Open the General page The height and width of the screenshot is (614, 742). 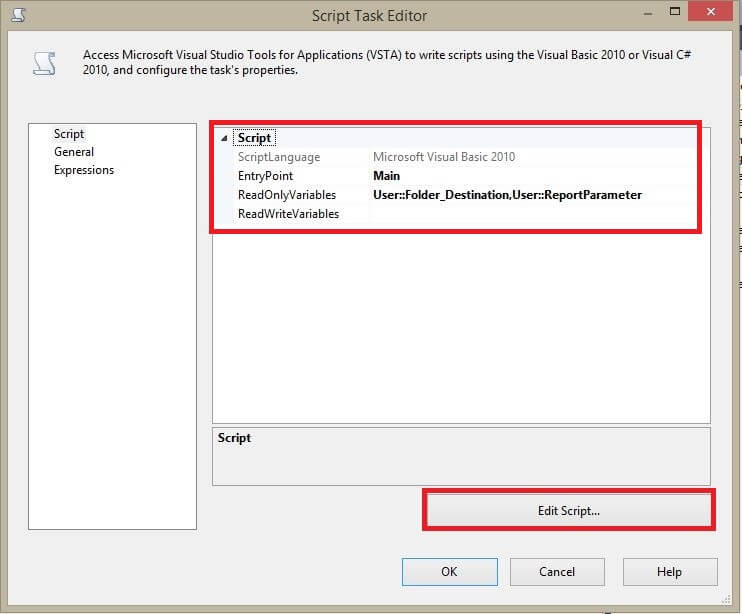pos(74,152)
